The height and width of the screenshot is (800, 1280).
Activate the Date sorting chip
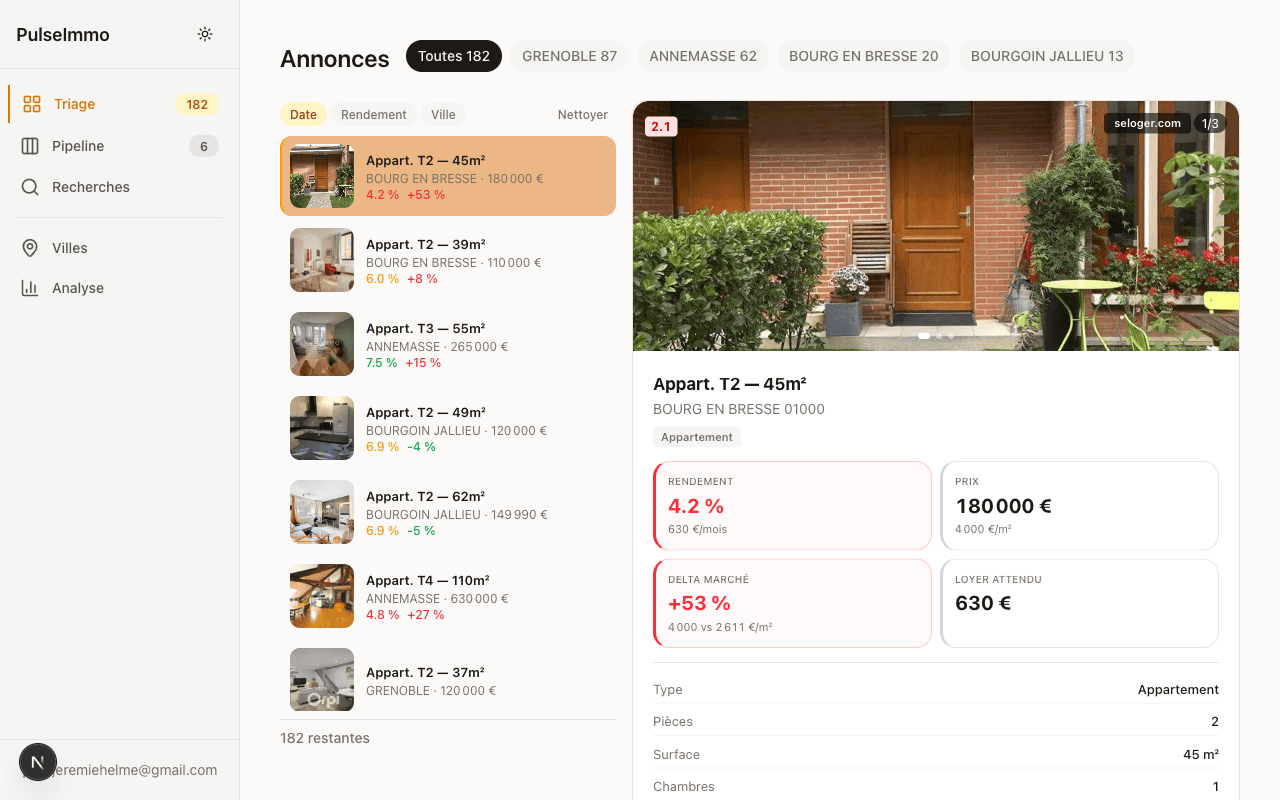click(303, 114)
